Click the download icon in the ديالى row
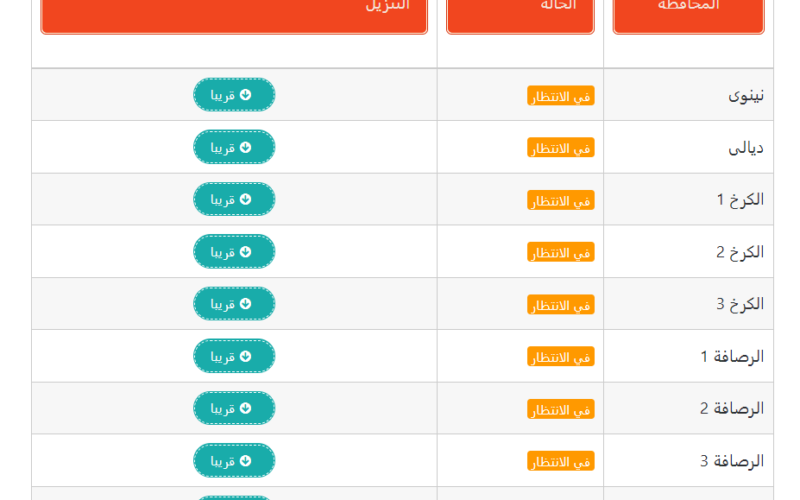The width and height of the screenshot is (800, 500). click(245, 147)
